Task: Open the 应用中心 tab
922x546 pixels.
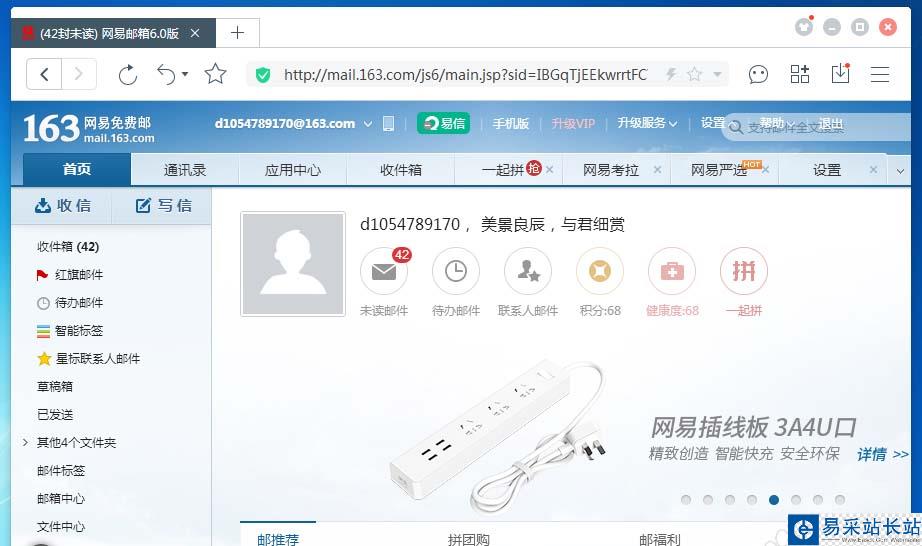Action: click(293, 170)
